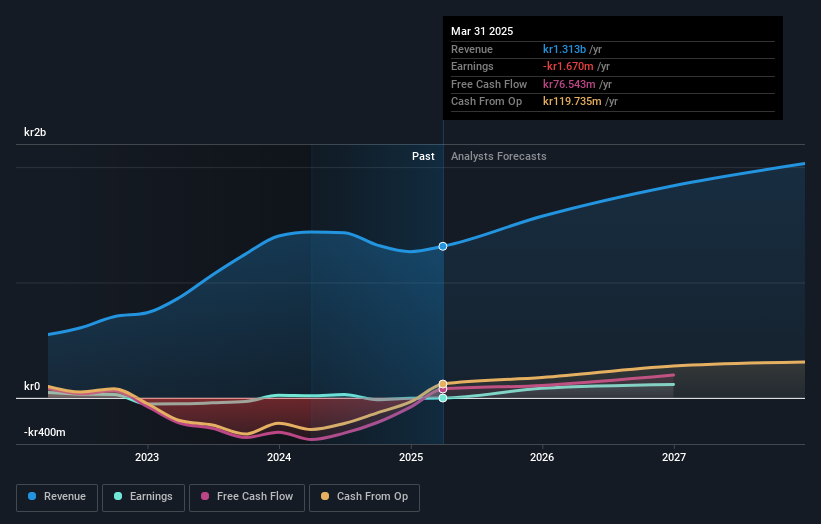The width and height of the screenshot is (821, 524).
Task: Click the Analysts Forecasts label
Action: [498, 157]
